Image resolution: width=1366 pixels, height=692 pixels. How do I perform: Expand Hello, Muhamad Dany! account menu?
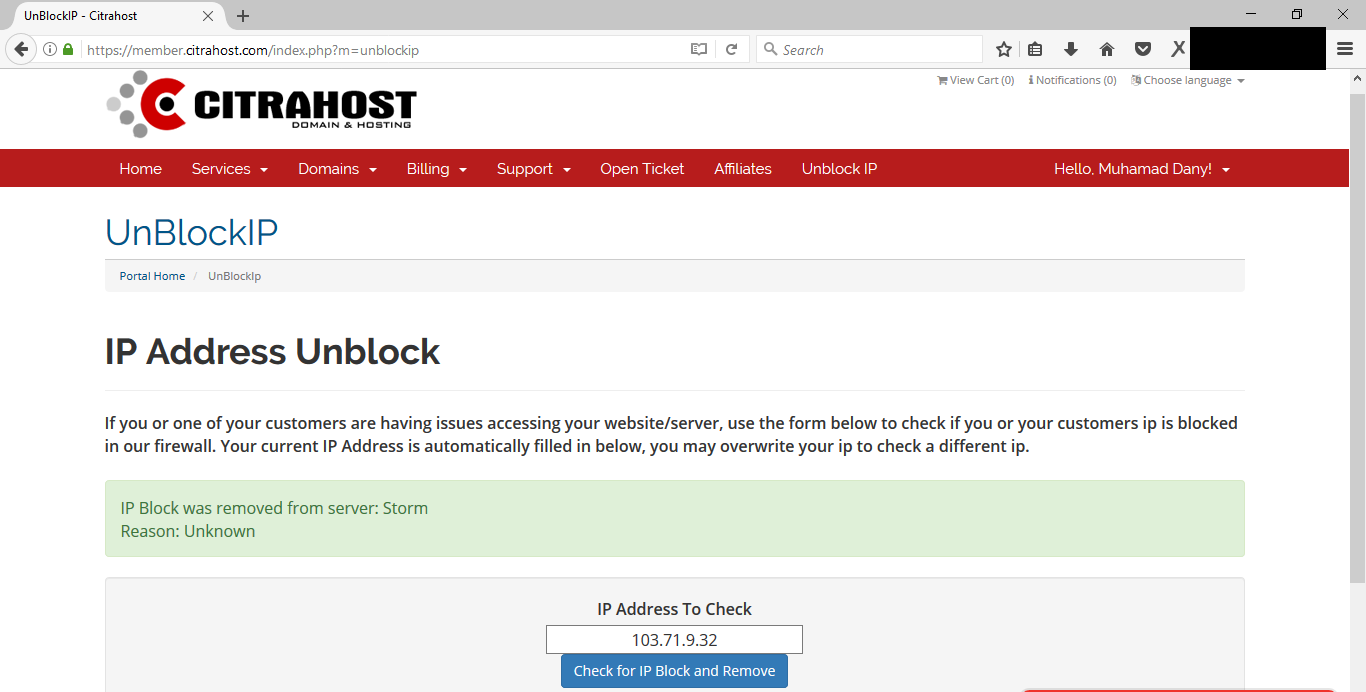tap(1142, 169)
